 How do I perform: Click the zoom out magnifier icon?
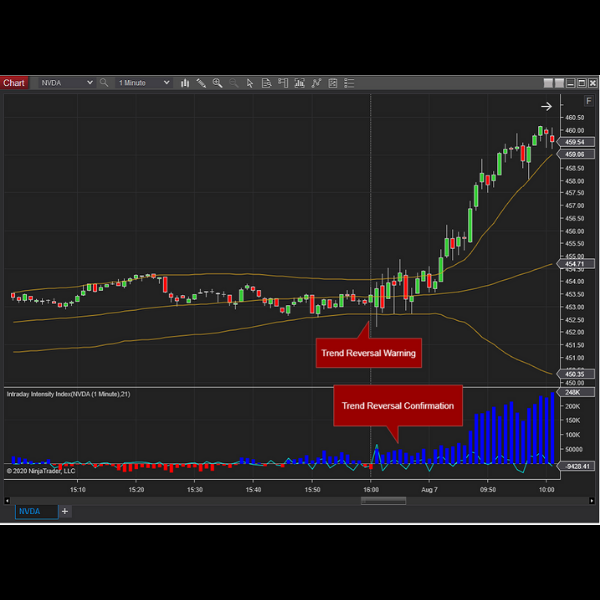point(233,83)
